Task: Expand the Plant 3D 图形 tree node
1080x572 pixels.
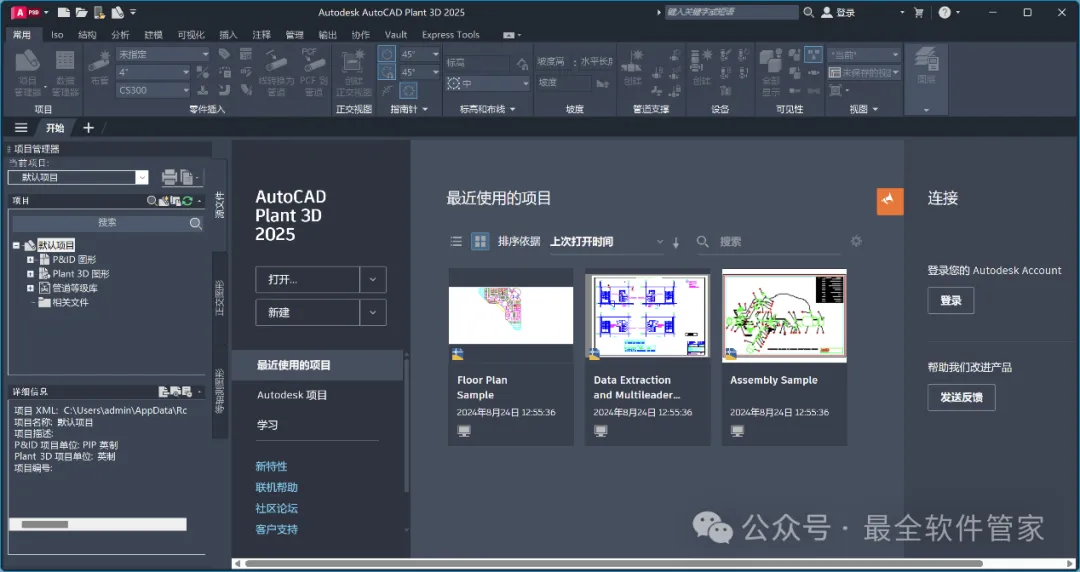Action: coord(30,274)
